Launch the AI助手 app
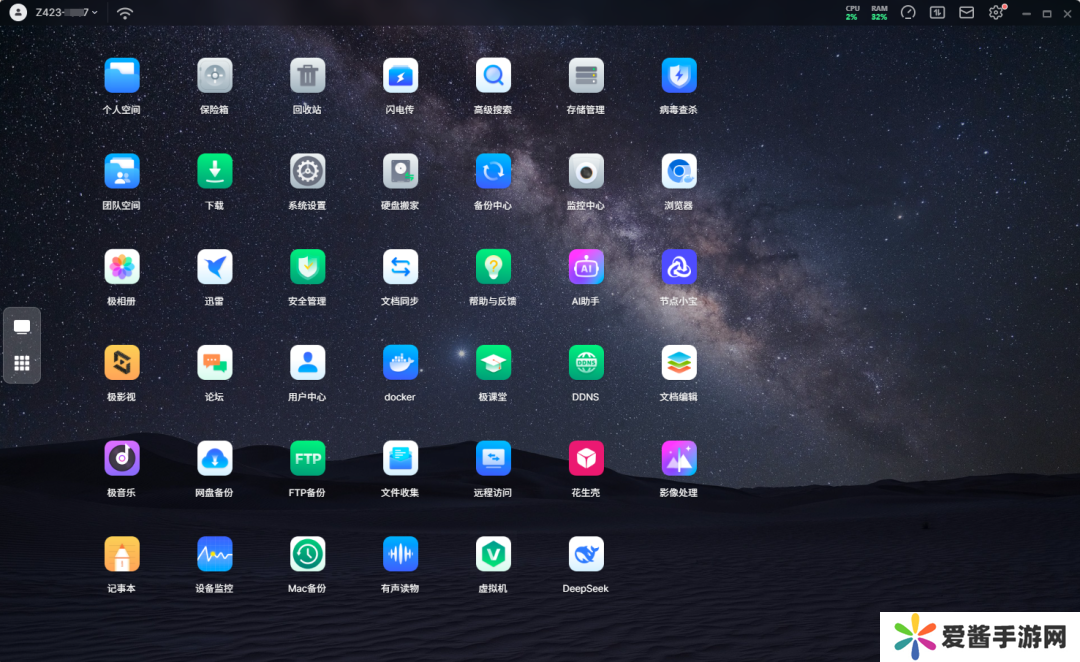1080x662 pixels. pyautogui.click(x=586, y=267)
